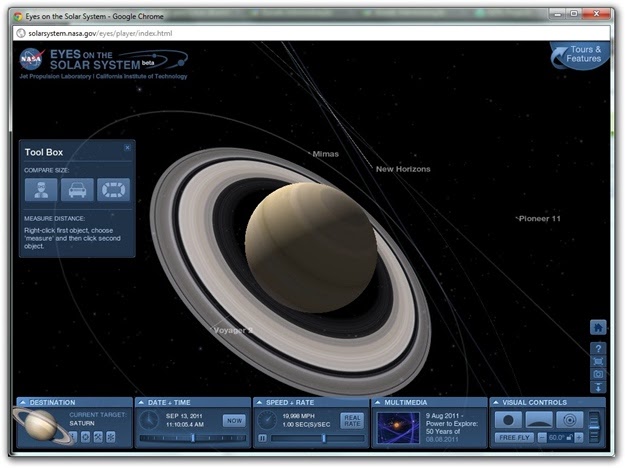
Task: Minimize the Chrome window
Action: pos(558,14)
